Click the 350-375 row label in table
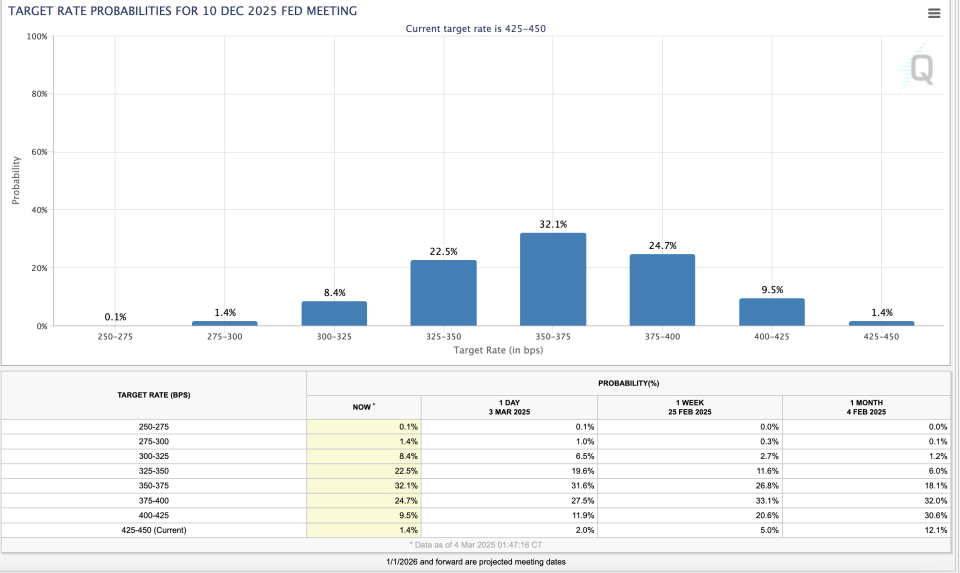Viewport: 960px width, 573px height. (x=153, y=486)
